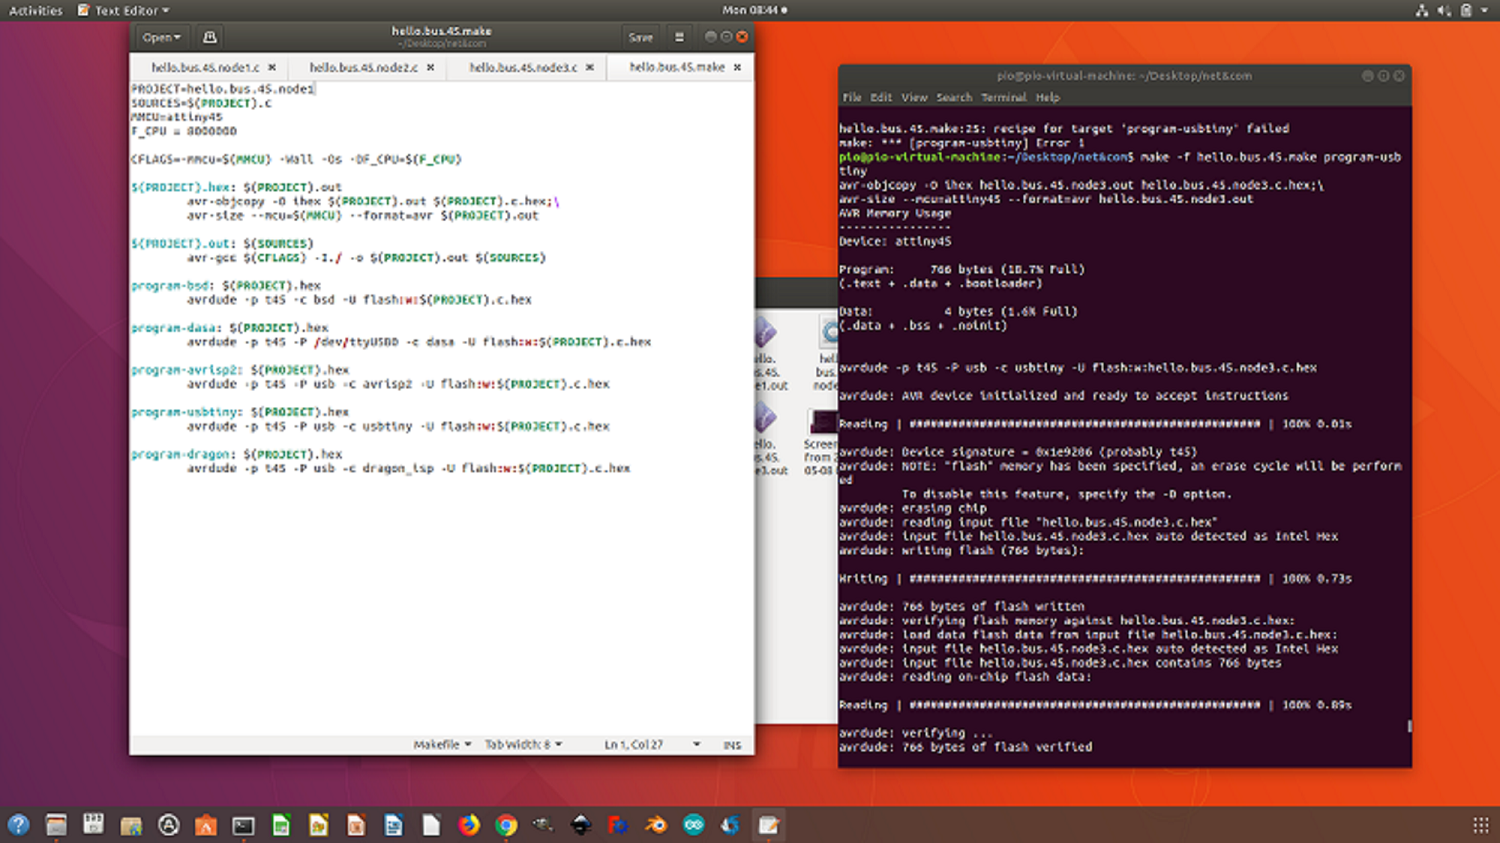Screen dimensions: 1500x843
Task: Close the hello.bus.45.node1.c tab
Action: pyautogui.click(x=271, y=67)
